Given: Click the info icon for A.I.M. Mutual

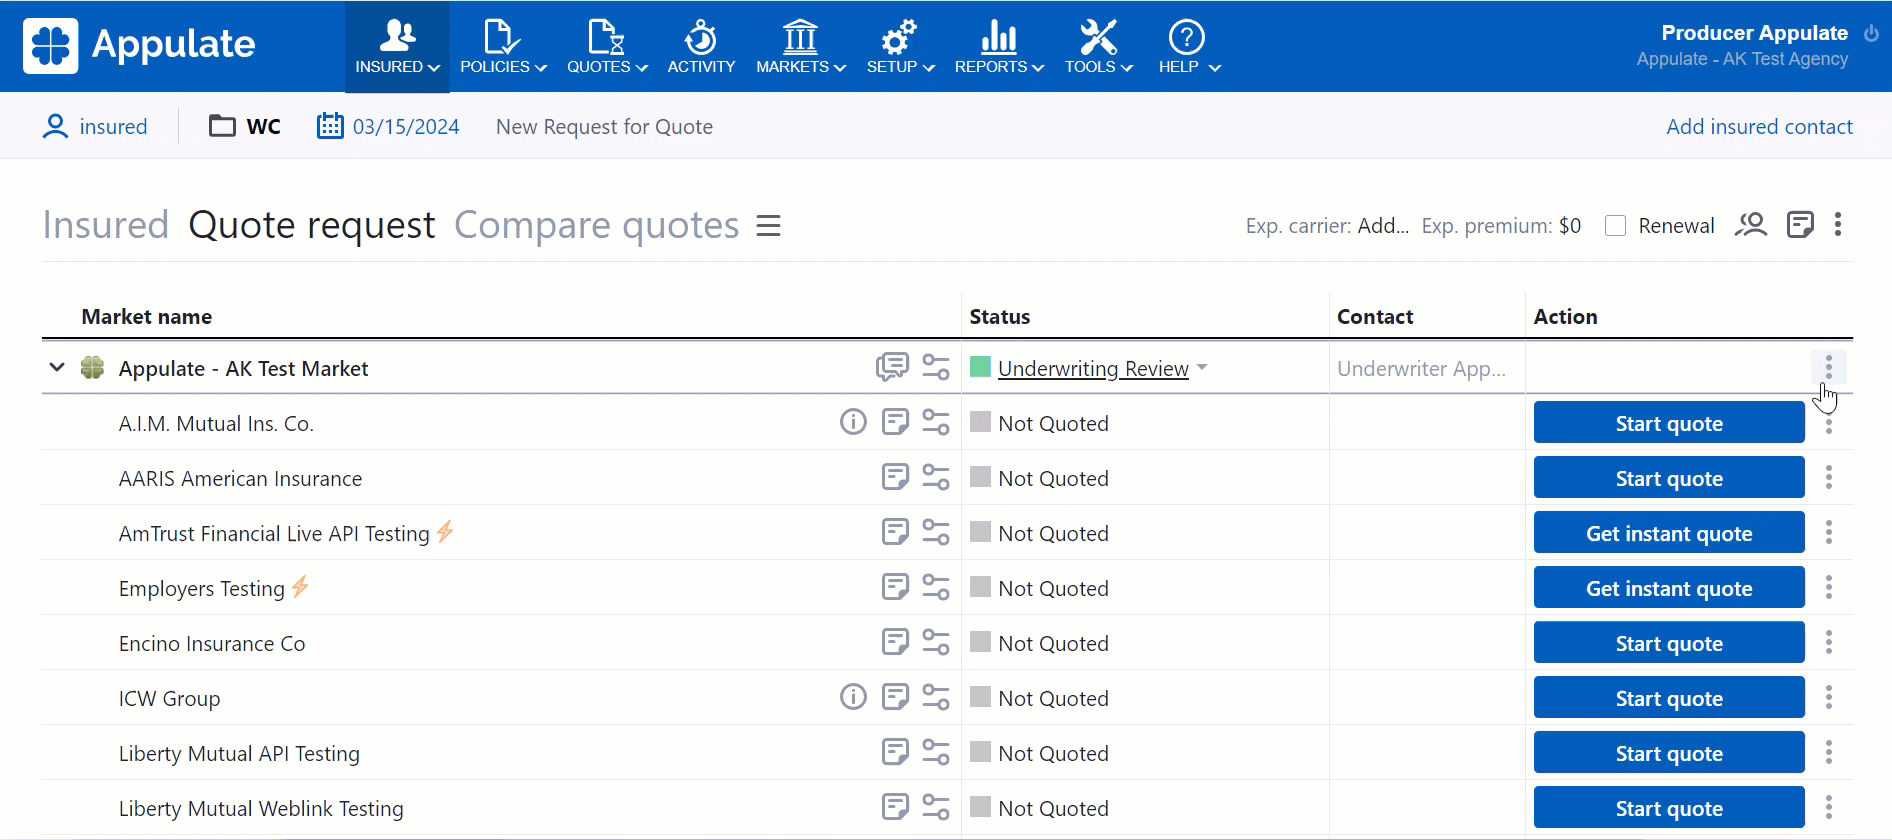Looking at the screenshot, I should (853, 422).
